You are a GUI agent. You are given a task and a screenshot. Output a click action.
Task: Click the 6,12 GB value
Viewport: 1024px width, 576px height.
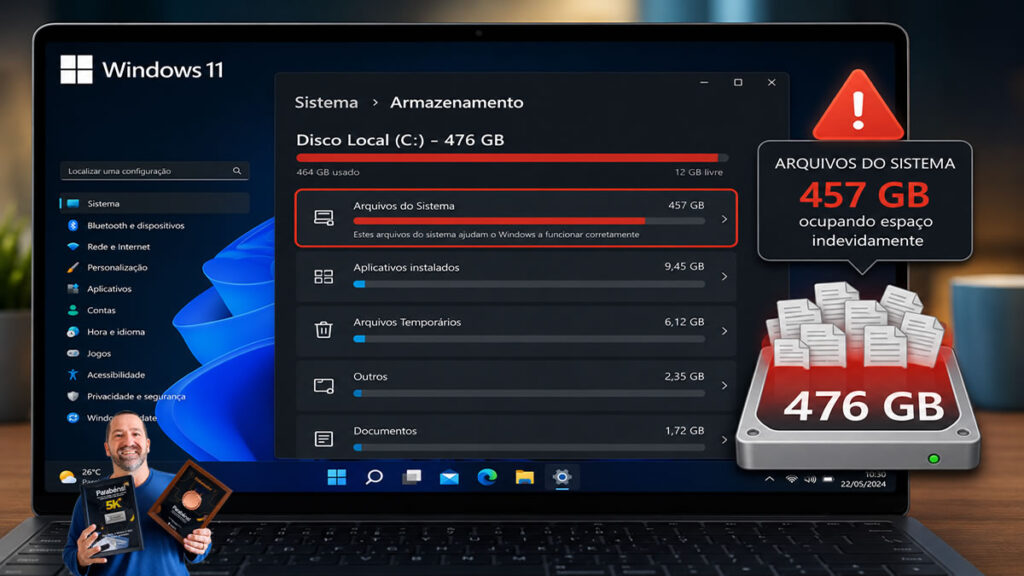684,321
